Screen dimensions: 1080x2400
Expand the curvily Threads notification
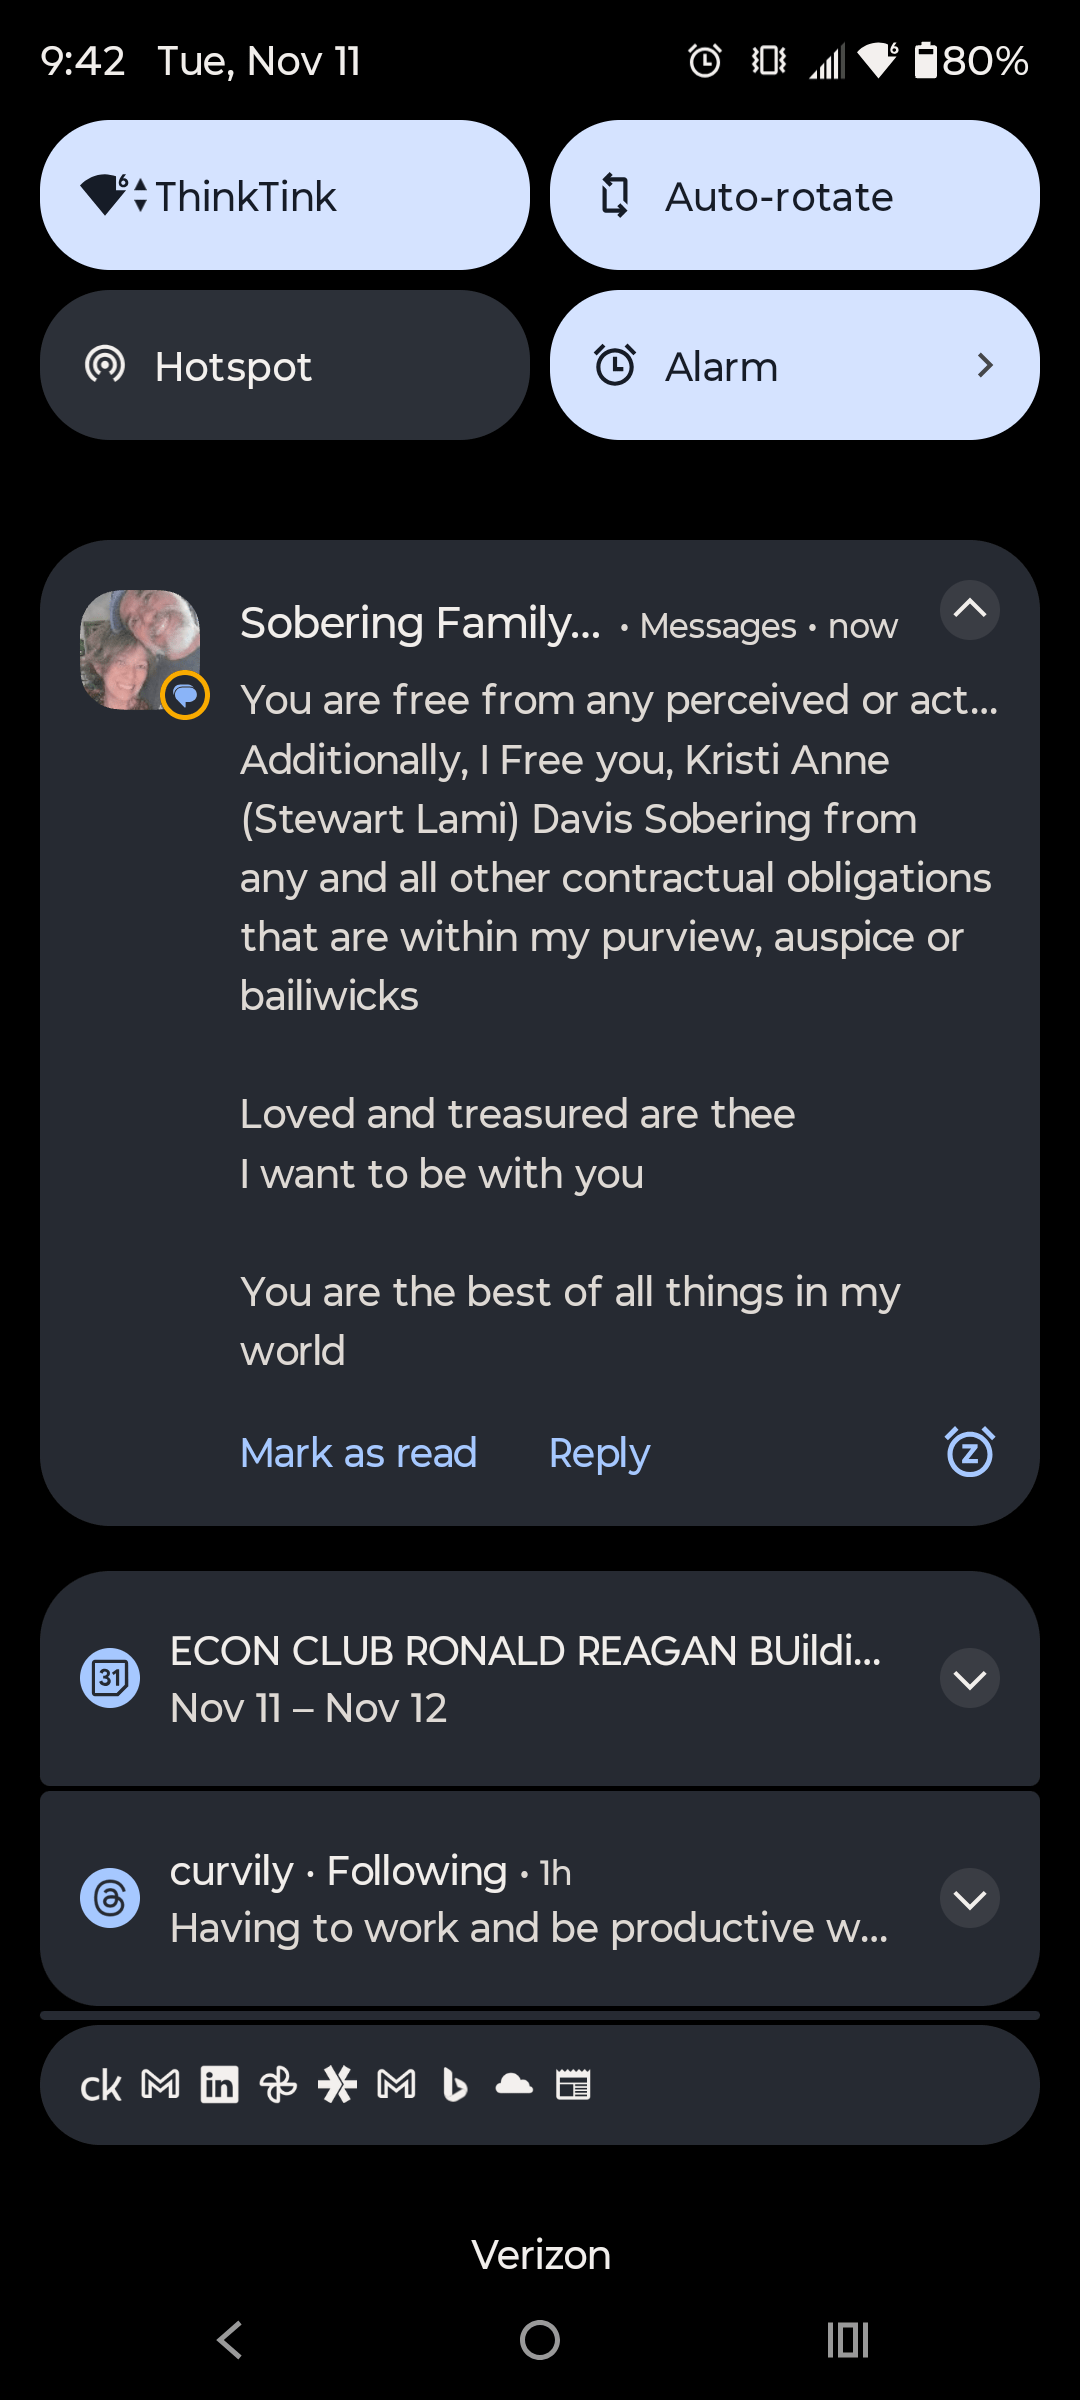point(969,1899)
